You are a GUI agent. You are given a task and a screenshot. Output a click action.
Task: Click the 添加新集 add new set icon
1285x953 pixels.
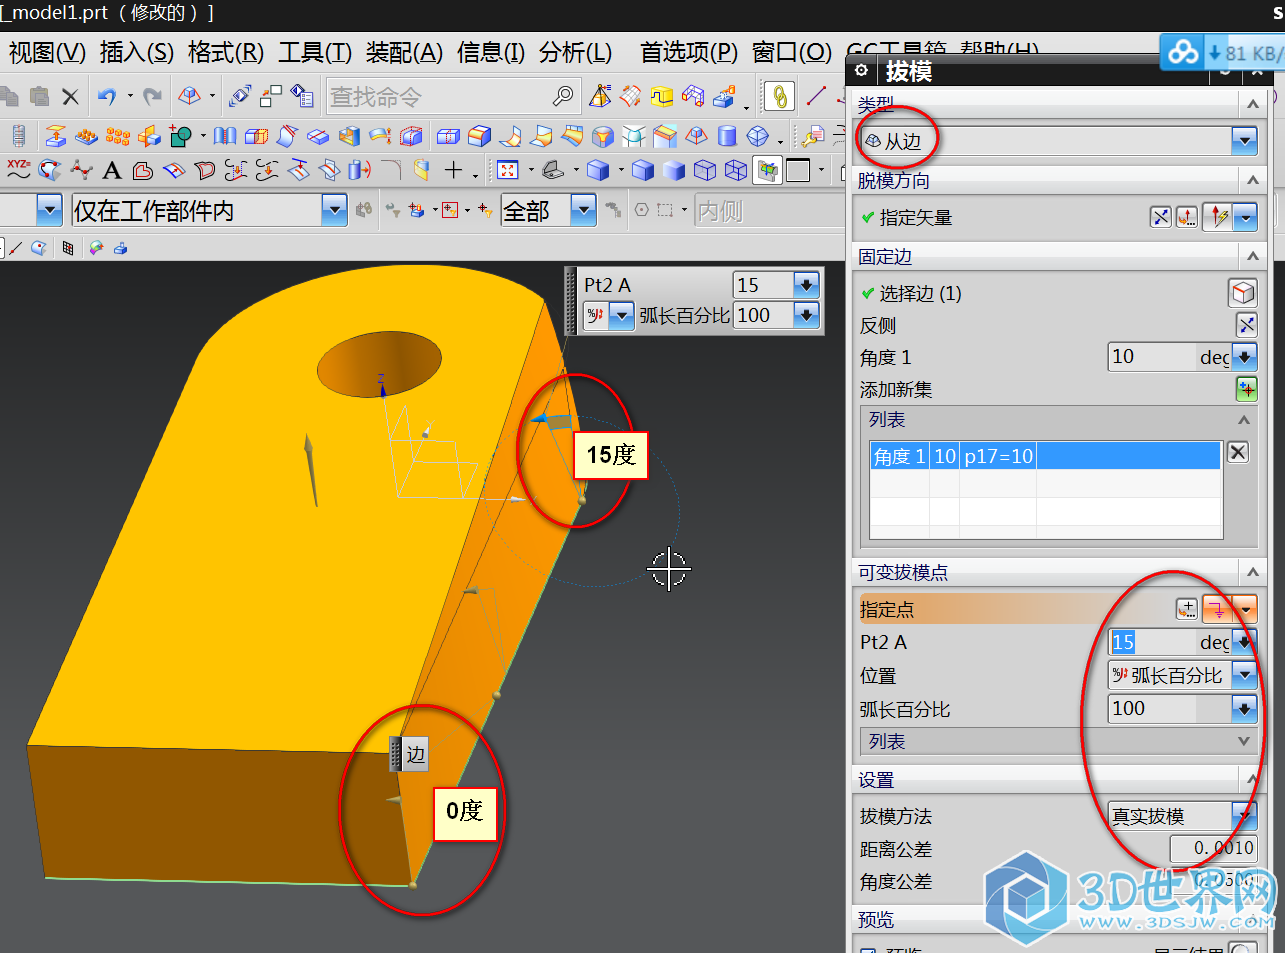point(1246,389)
